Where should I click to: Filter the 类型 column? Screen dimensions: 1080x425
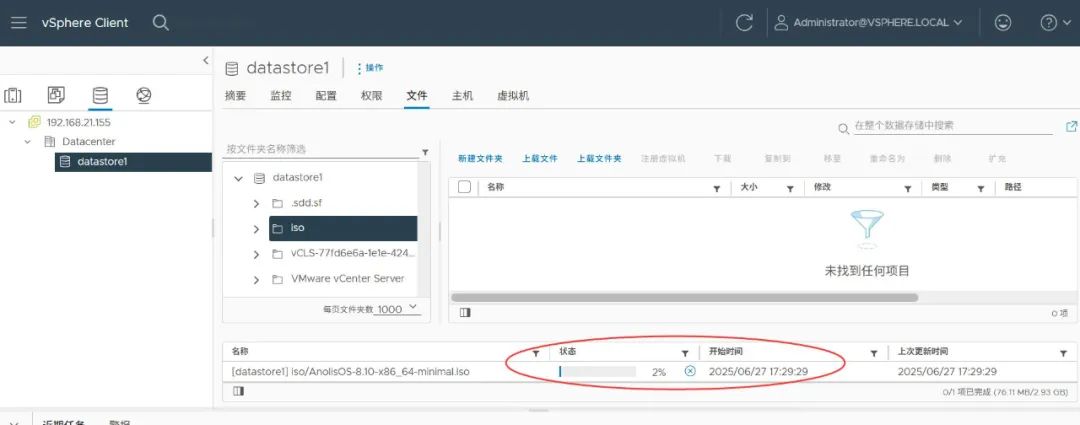[980, 188]
